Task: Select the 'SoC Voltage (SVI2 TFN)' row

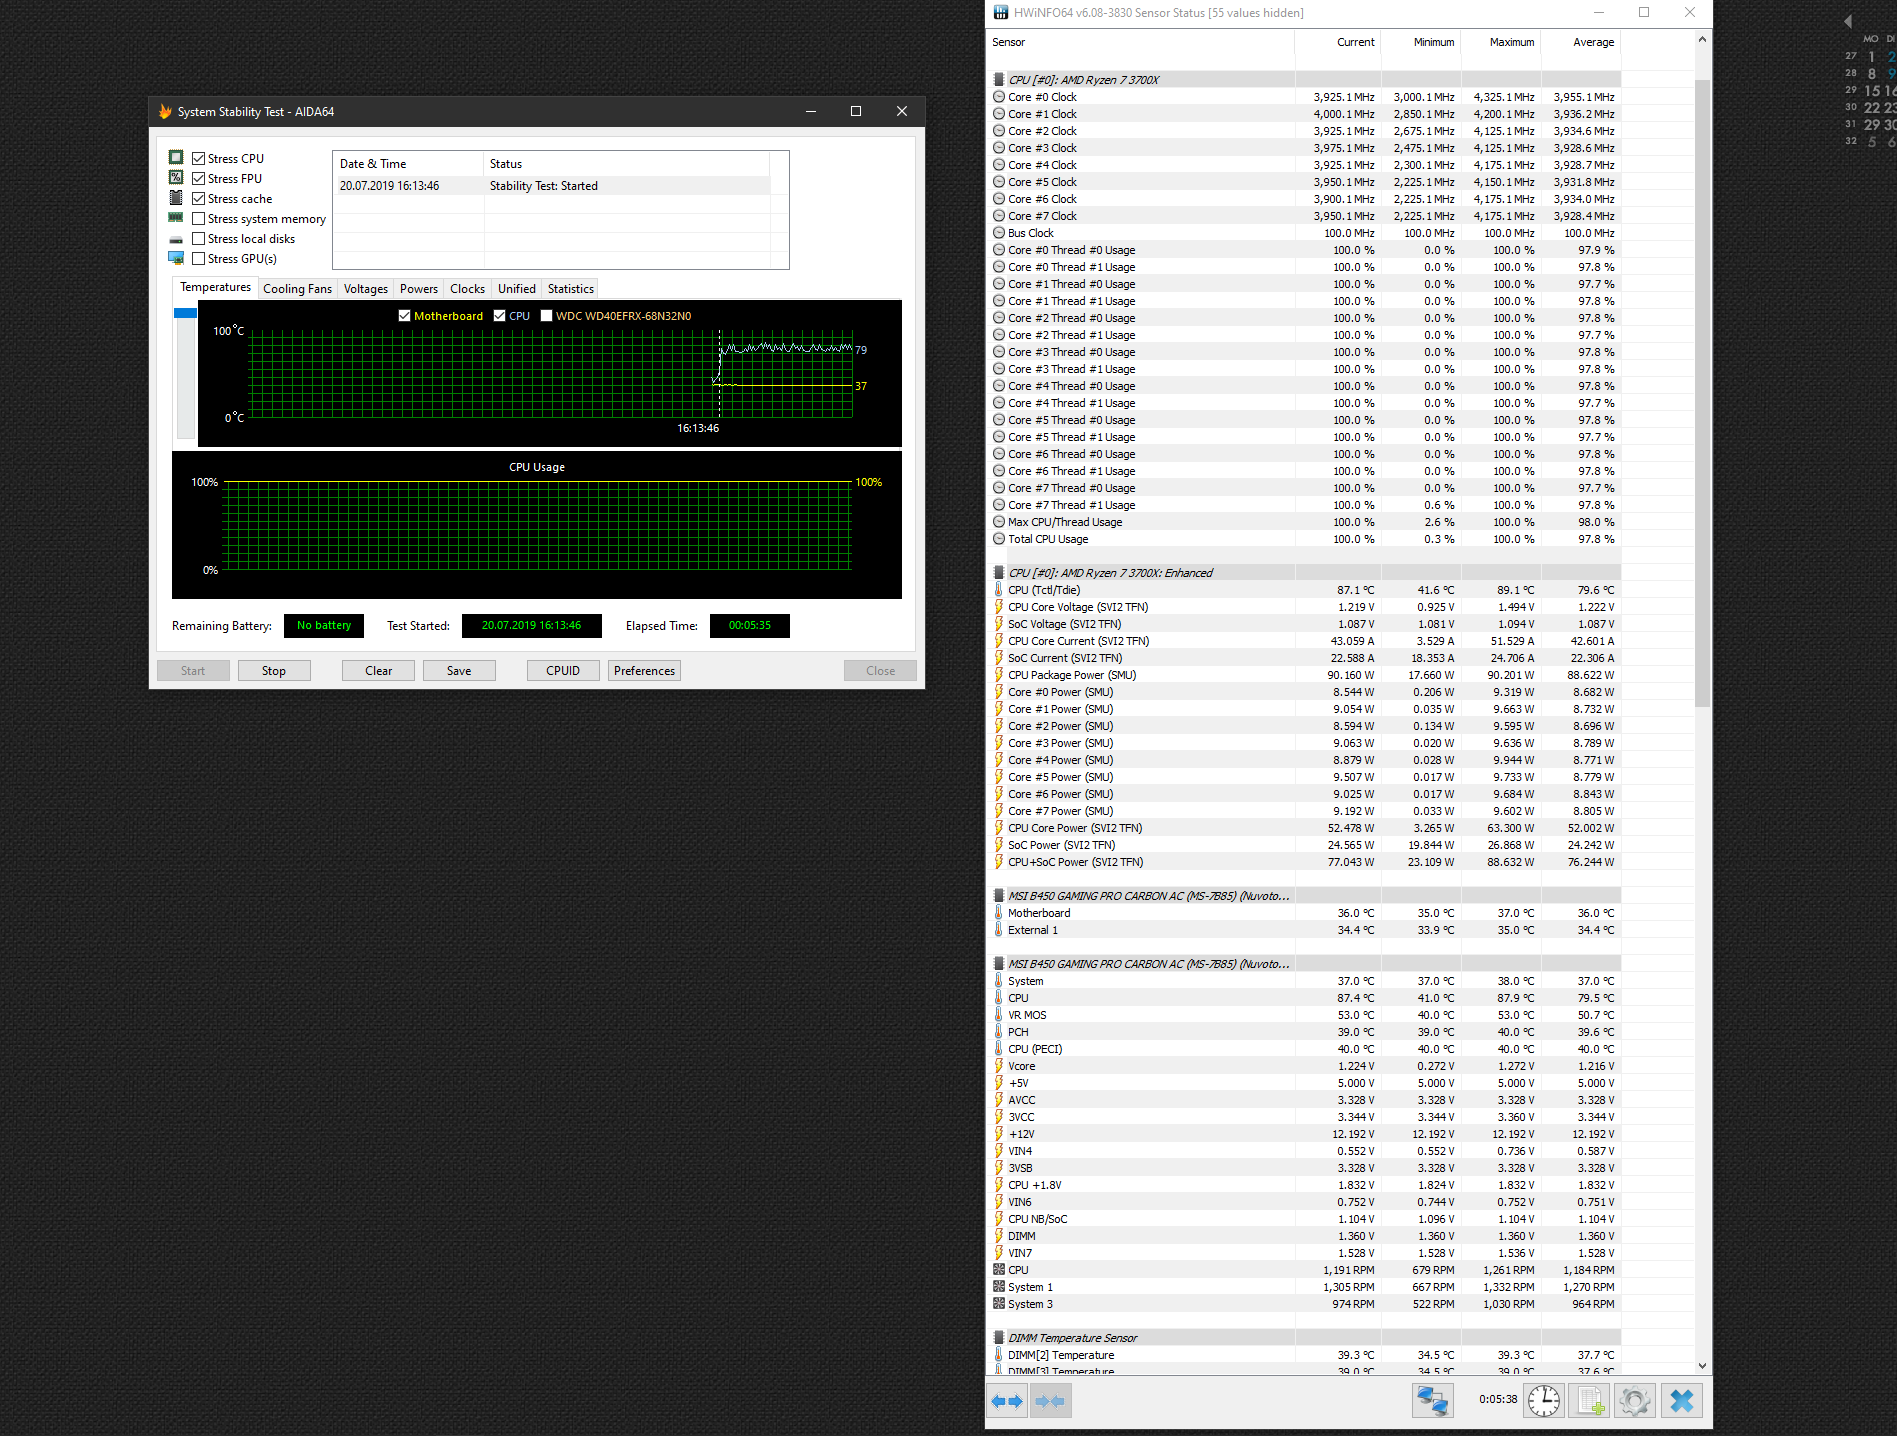Action: 1304,624
